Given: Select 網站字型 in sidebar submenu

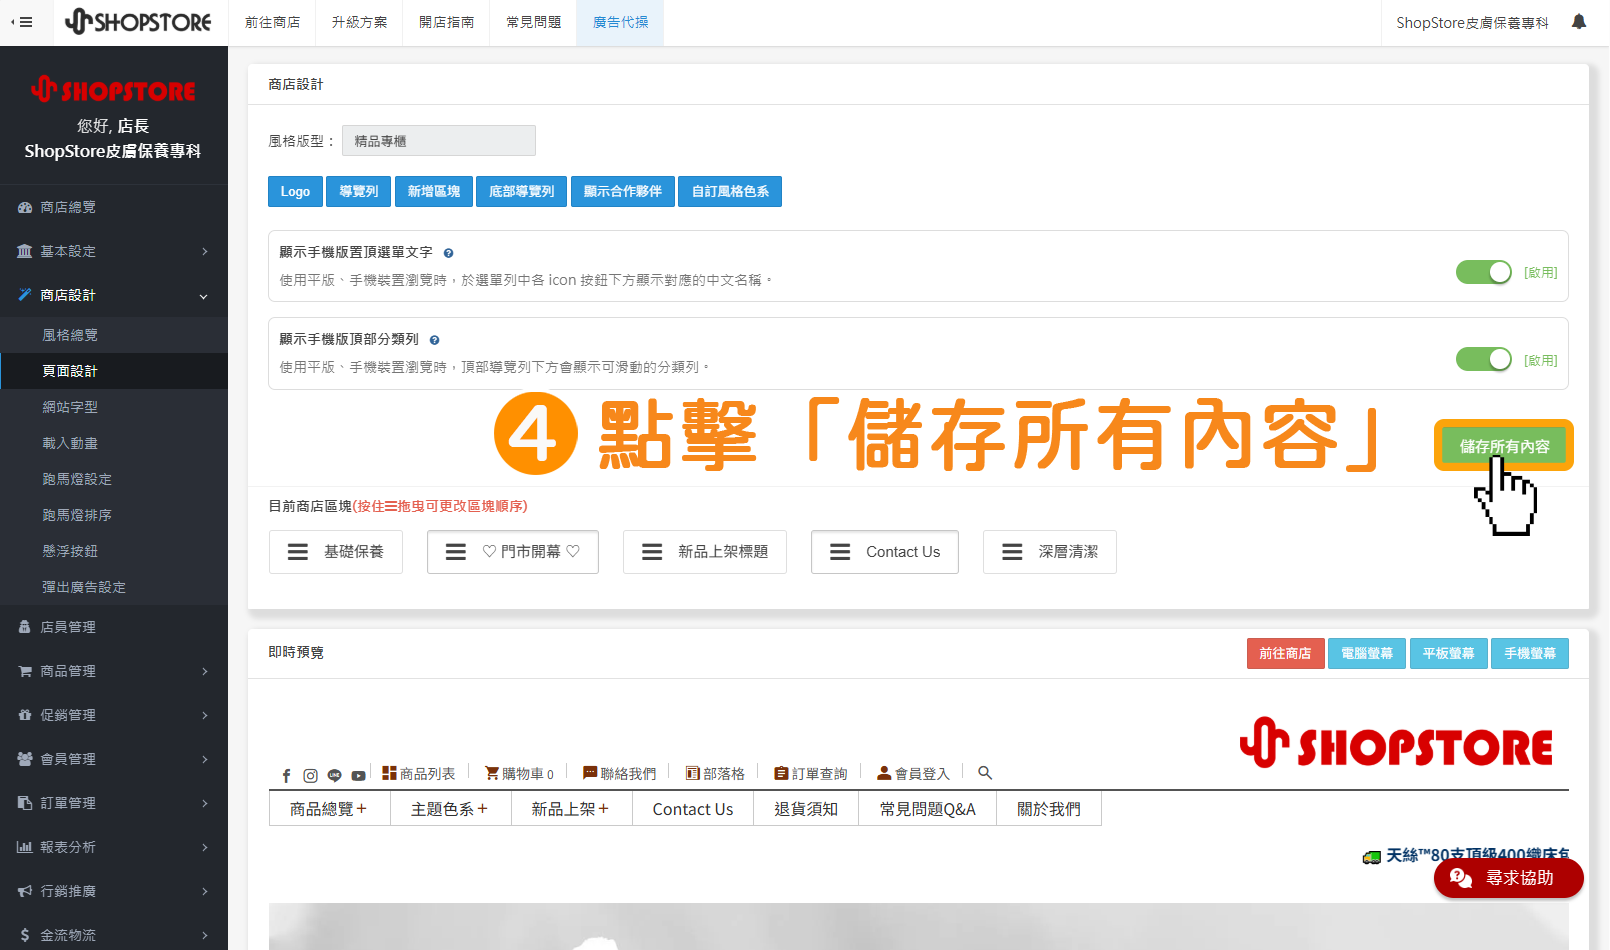Looking at the screenshot, I should click(114, 407).
